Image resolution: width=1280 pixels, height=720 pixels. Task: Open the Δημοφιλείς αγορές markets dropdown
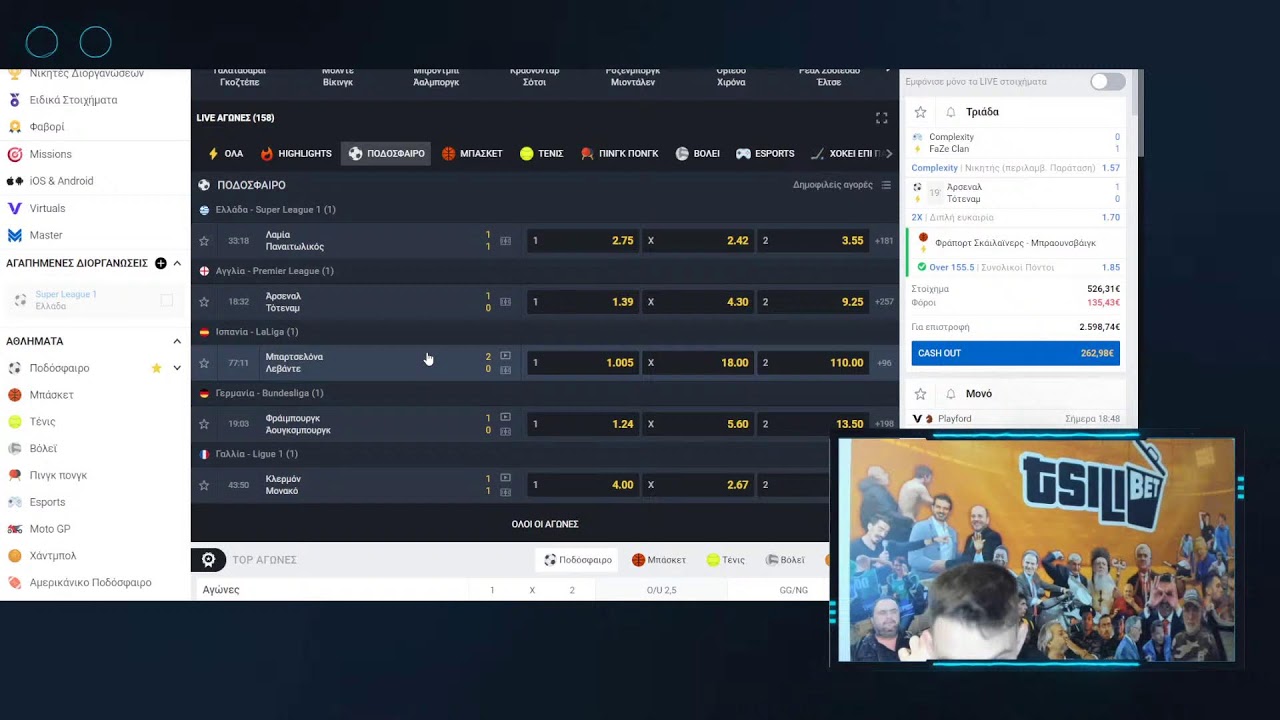click(833, 185)
